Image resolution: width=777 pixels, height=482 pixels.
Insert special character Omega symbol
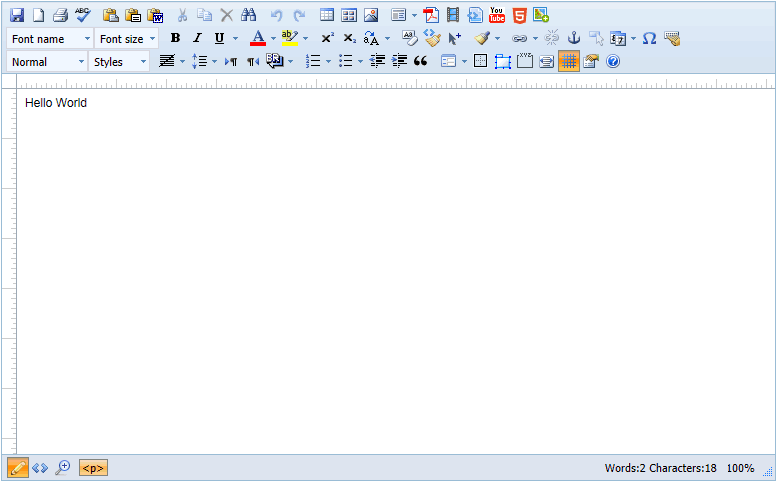click(x=649, y=38)
